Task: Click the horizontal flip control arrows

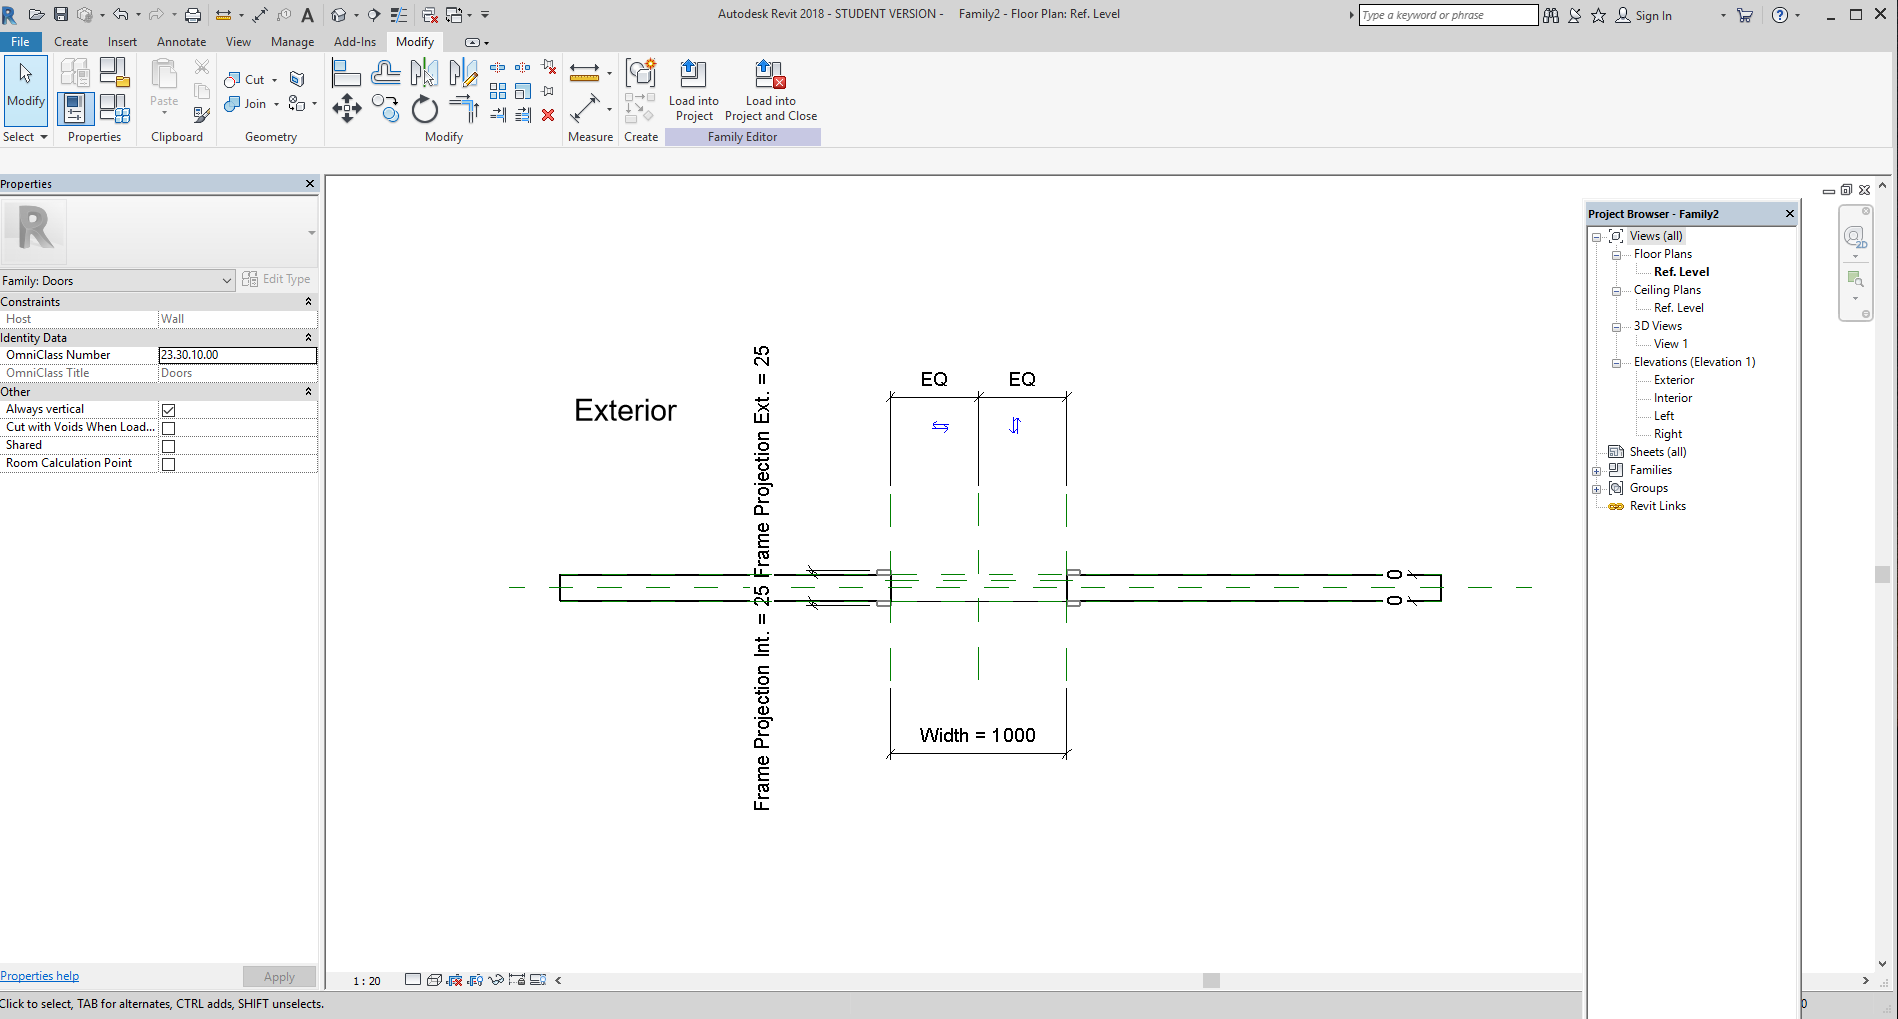Action: pyautogui.click(x=940, y=426)
